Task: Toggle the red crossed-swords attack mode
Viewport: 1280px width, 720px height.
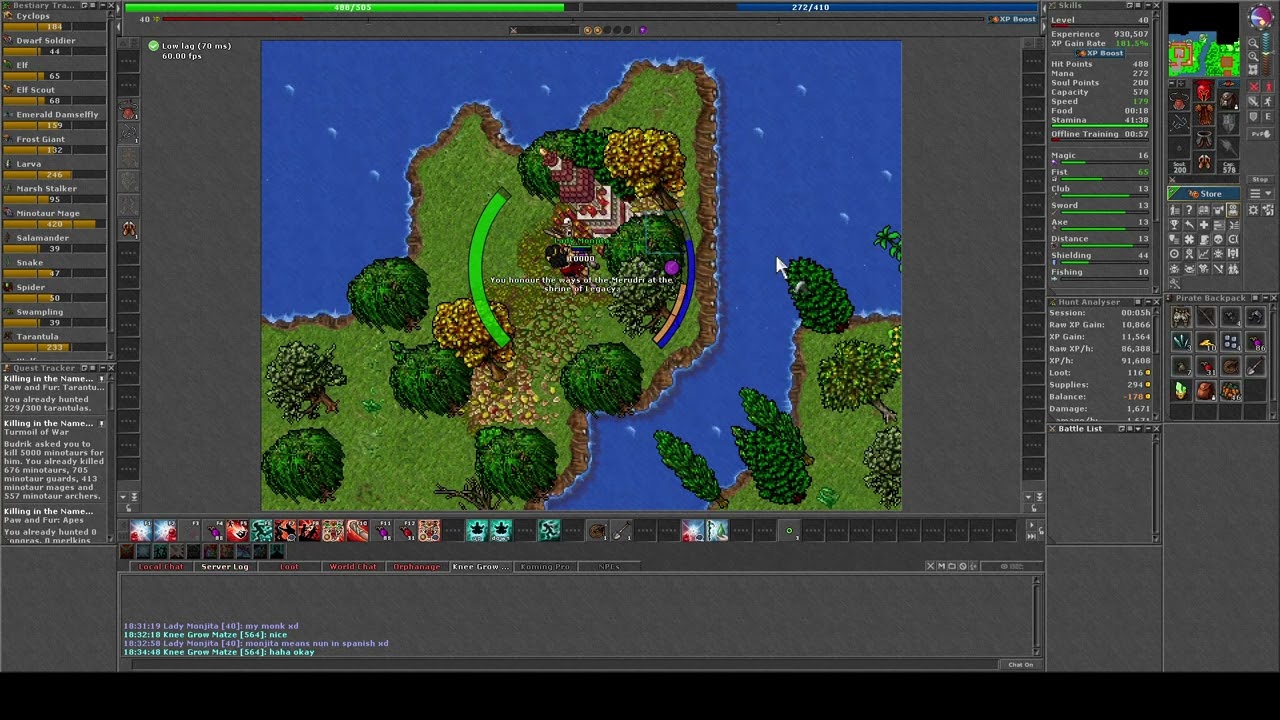Action: tap(1253, 85)
